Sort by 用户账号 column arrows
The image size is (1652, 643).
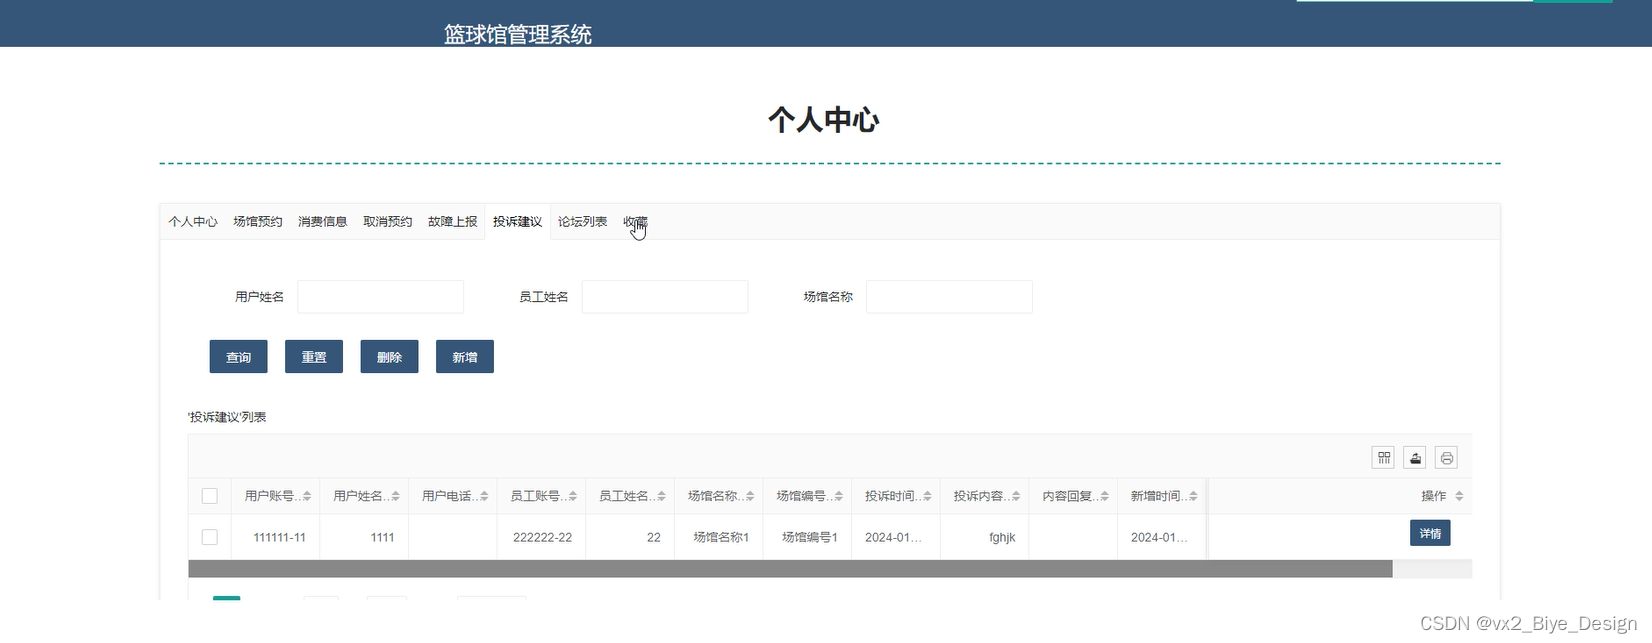click(307, 496)
